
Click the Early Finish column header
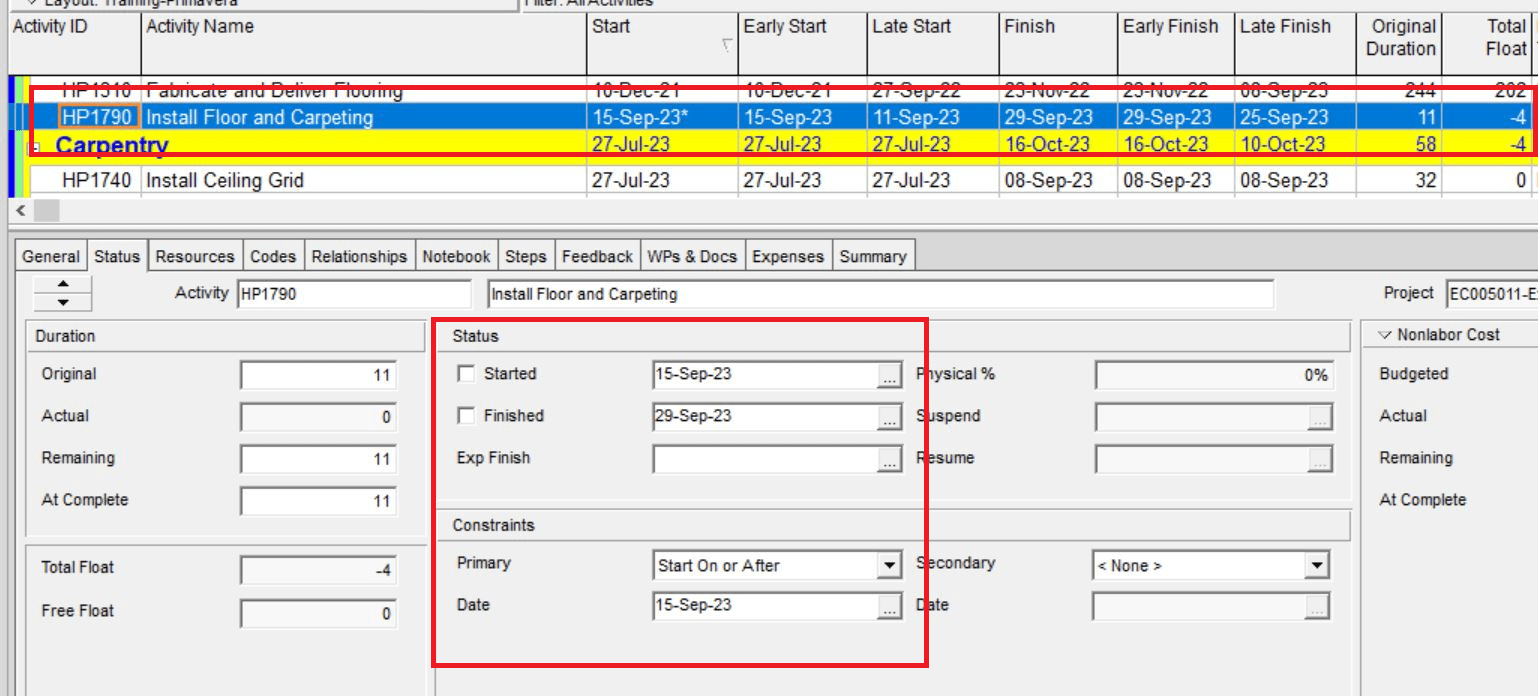(x=1176, y=44)
